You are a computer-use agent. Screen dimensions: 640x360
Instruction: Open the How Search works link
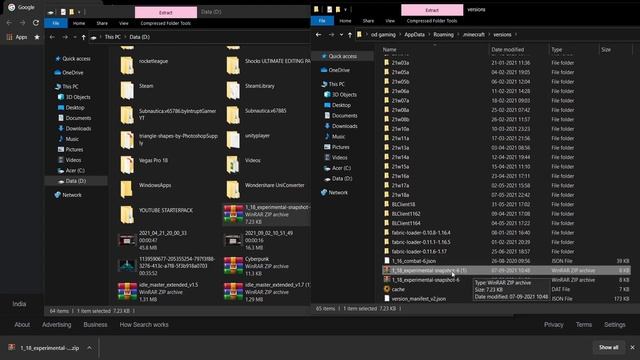144,325
